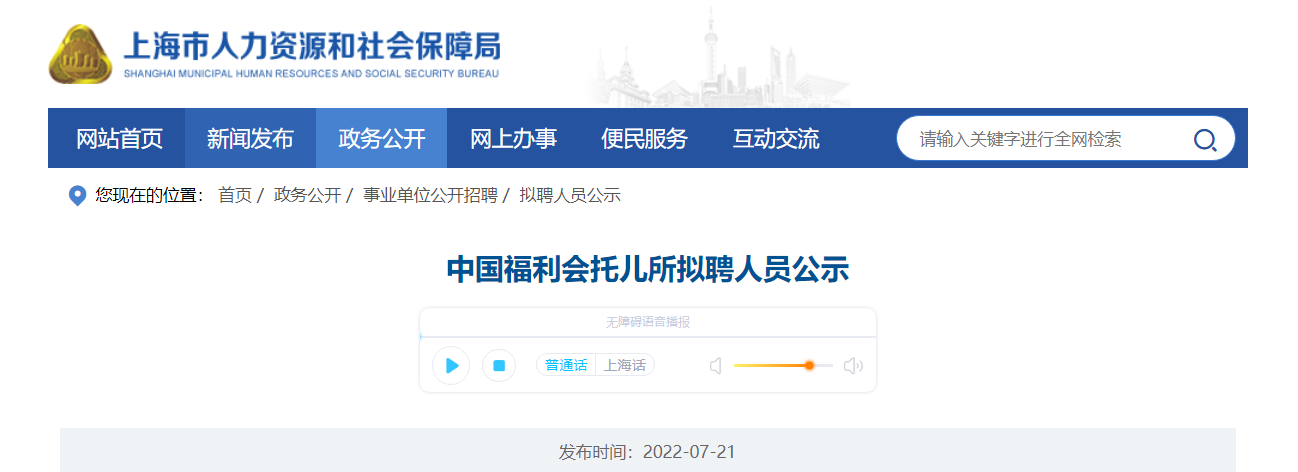Go to 首页 breadcrumb link
This screenshot has height=472, width=1298.
pos(235,196)
